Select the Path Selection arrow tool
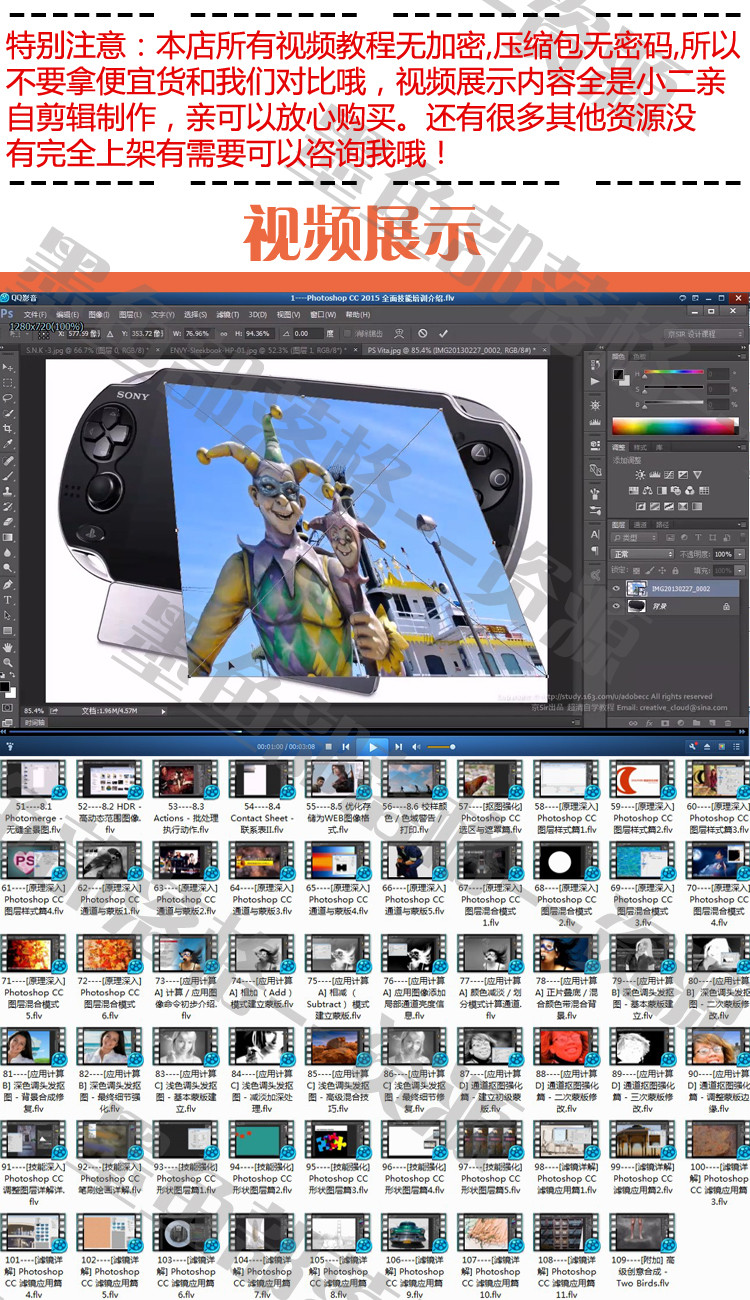 (8, 616)
